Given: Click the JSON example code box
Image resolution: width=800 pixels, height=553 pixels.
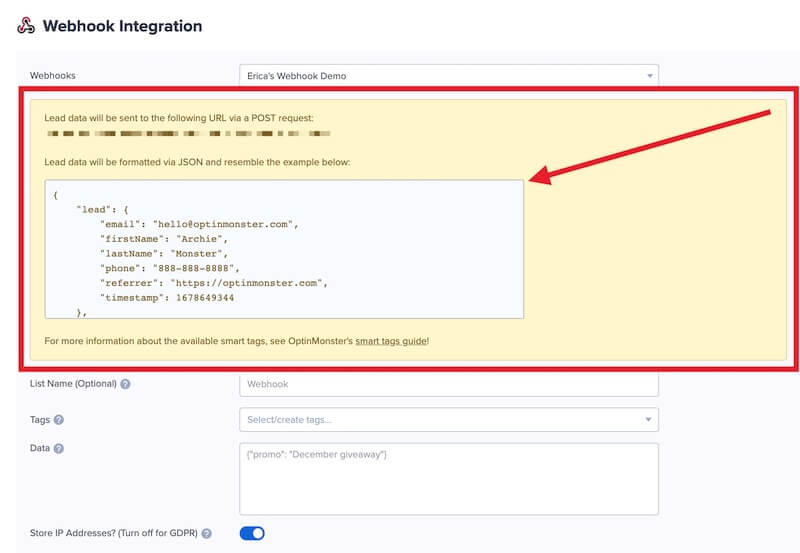Looking at the screenshot, I should click(284, 249).
